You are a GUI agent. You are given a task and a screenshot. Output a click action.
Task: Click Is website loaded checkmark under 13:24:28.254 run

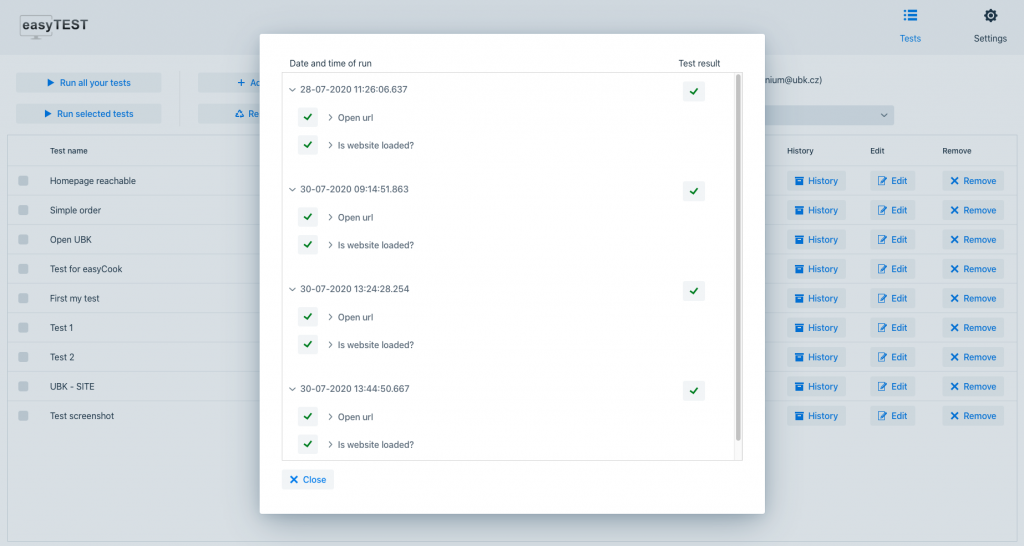click(x=308, y=344)
